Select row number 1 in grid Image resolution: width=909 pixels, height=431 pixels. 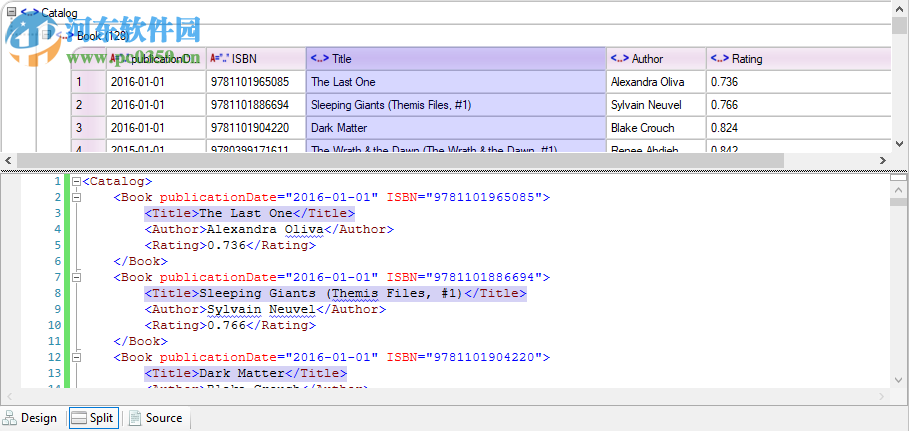(x=89, y=82)
